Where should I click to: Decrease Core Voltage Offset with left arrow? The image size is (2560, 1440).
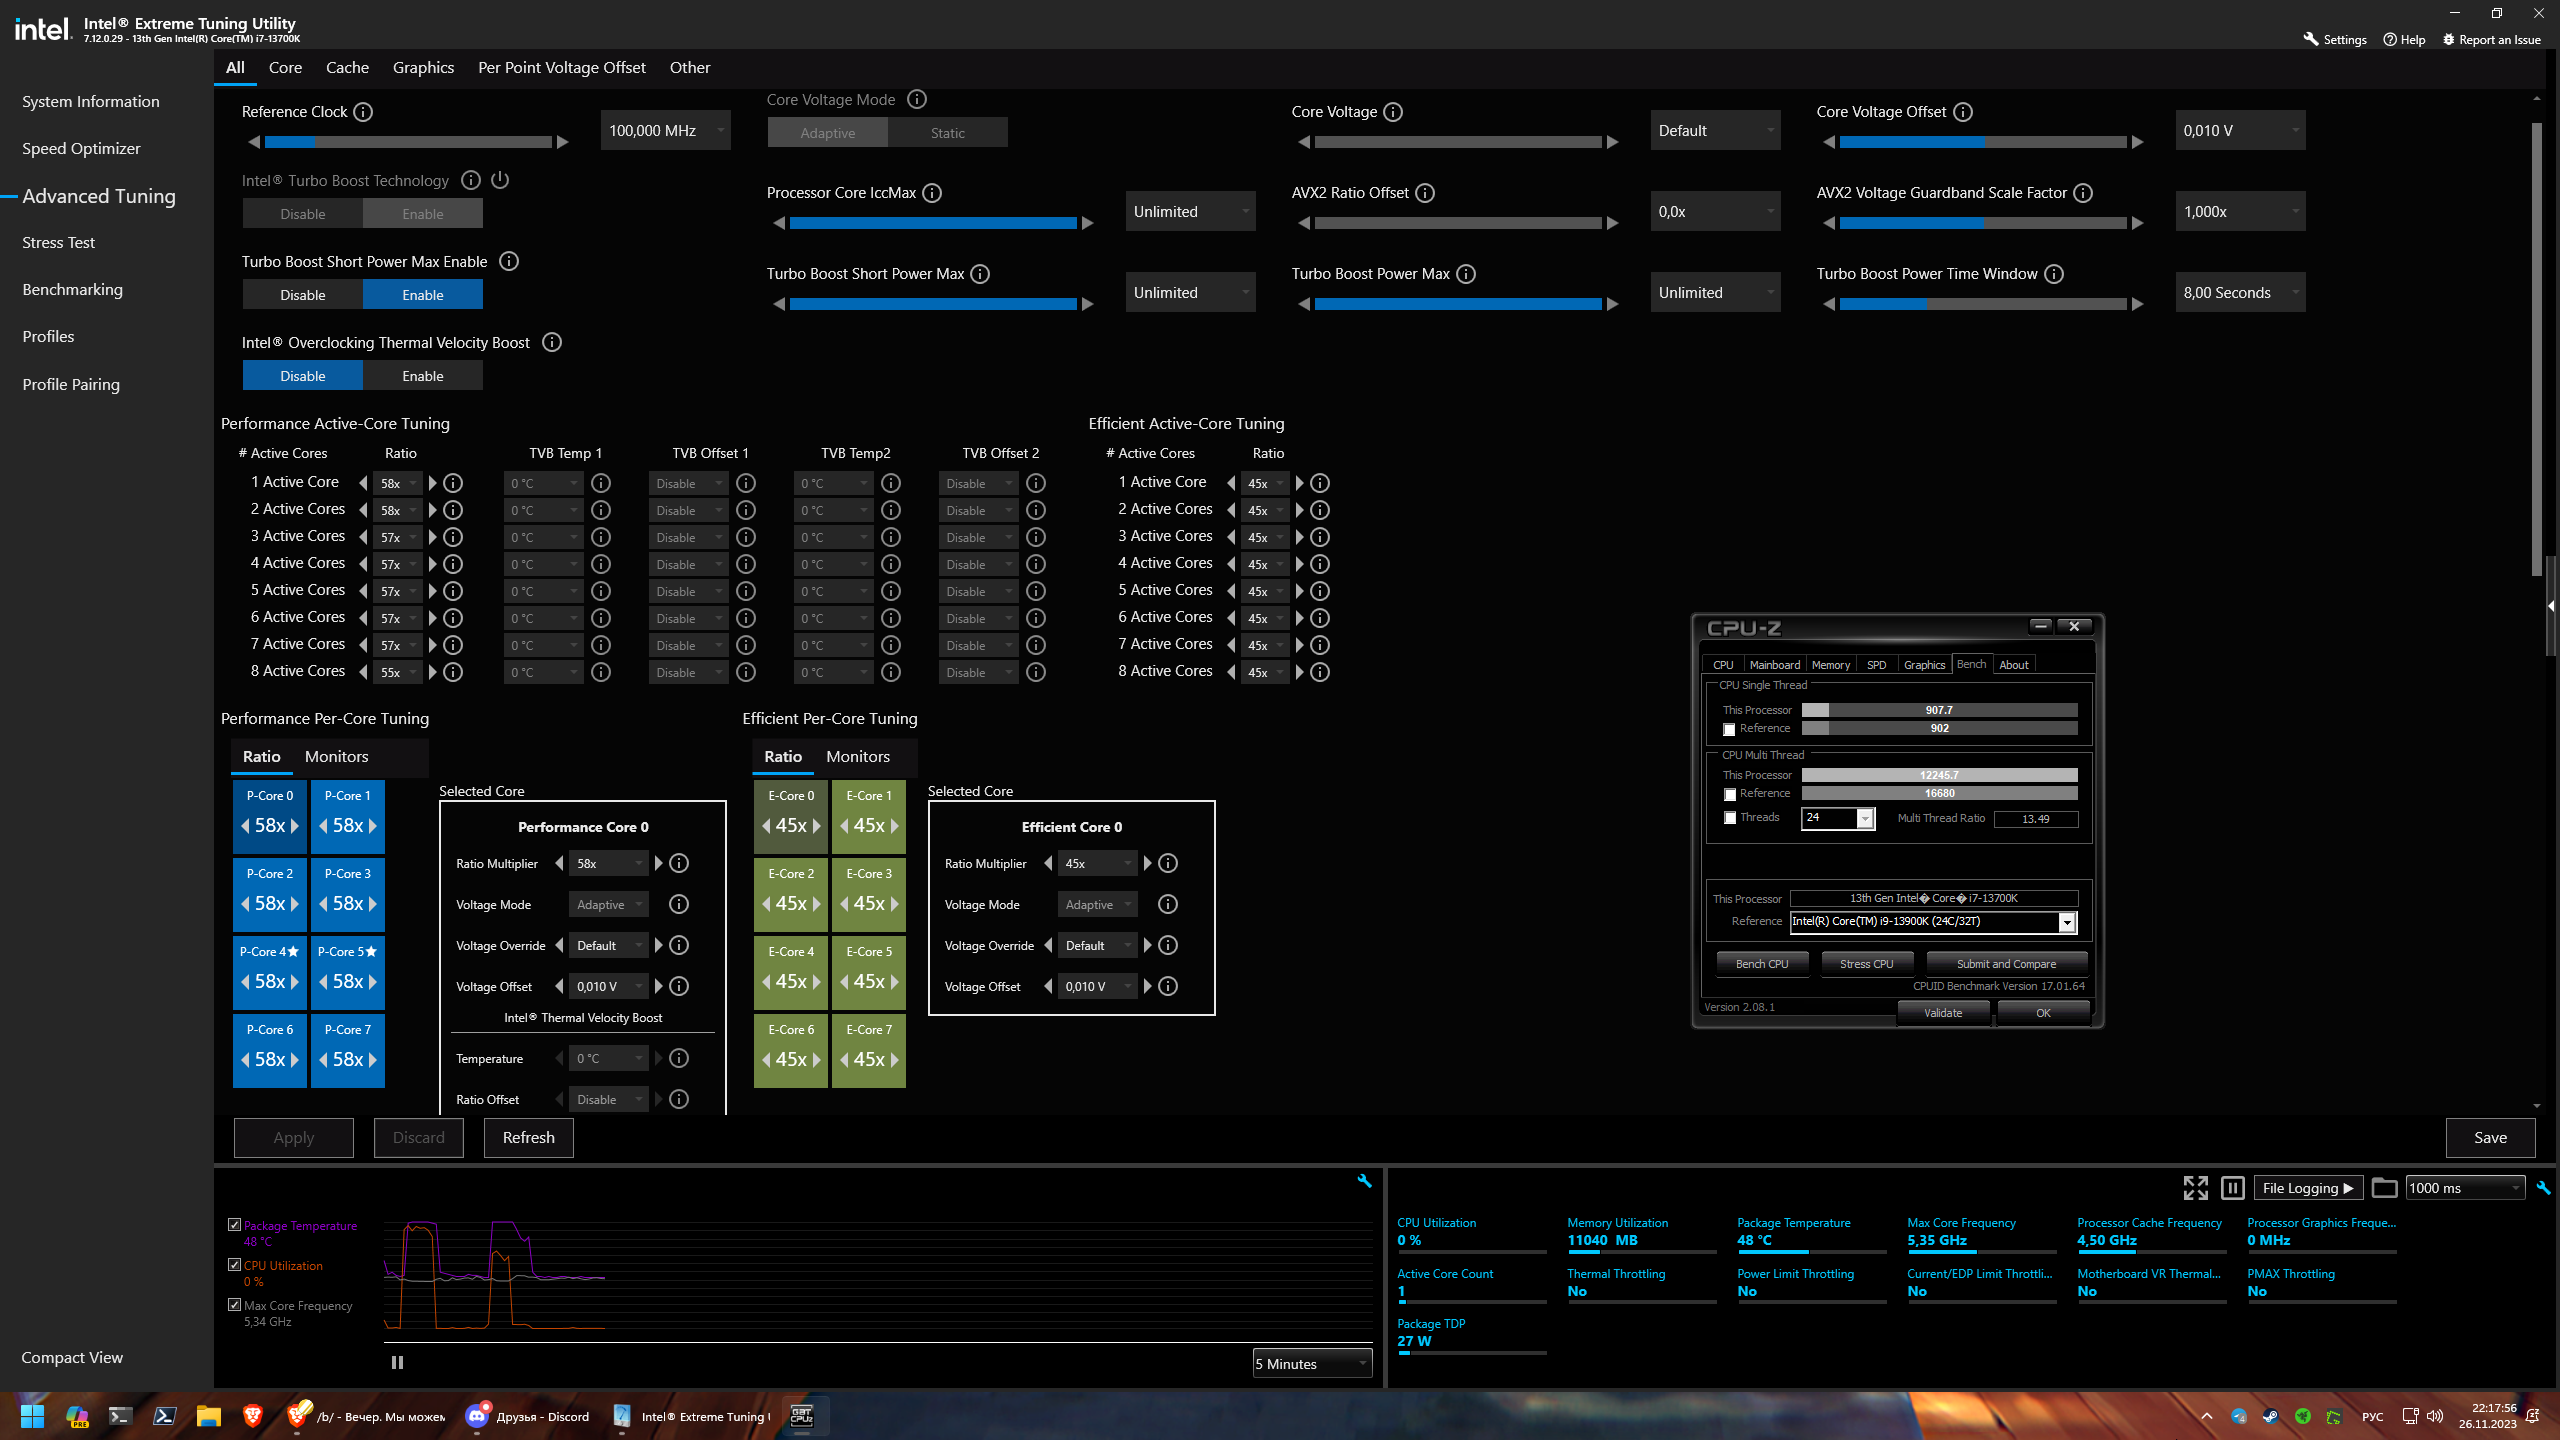pos(1829,142)
